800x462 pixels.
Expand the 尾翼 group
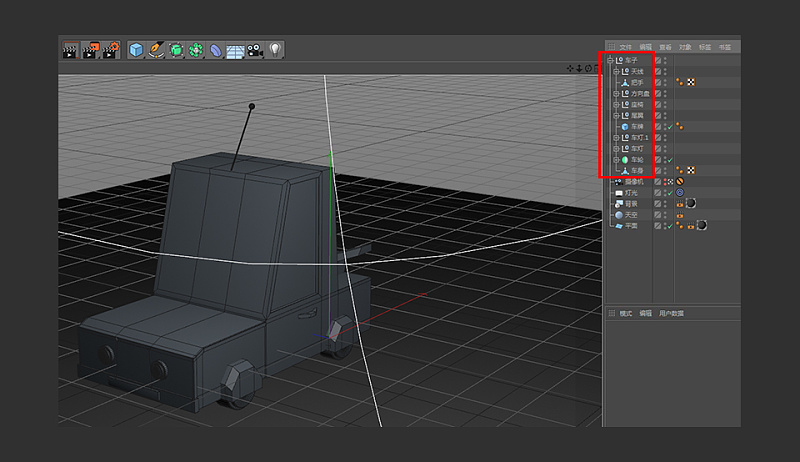tap(616, 115)
